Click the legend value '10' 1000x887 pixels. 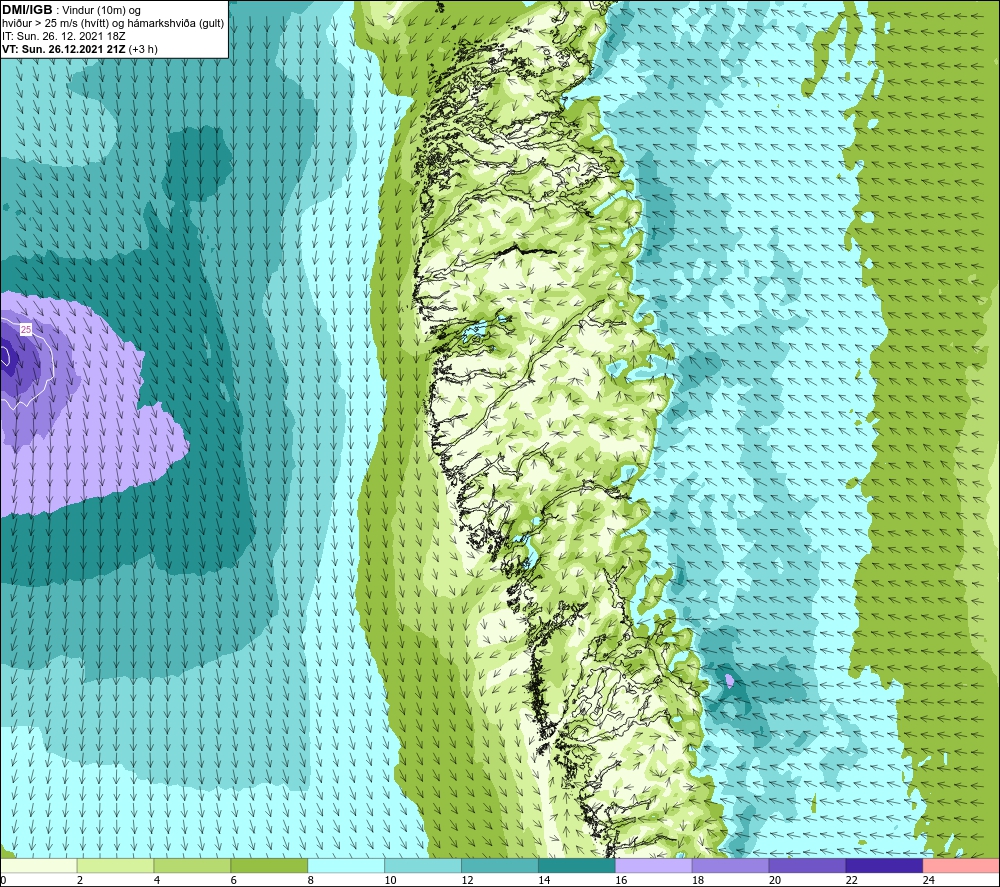pyautogui.click(x=390, y=880)
